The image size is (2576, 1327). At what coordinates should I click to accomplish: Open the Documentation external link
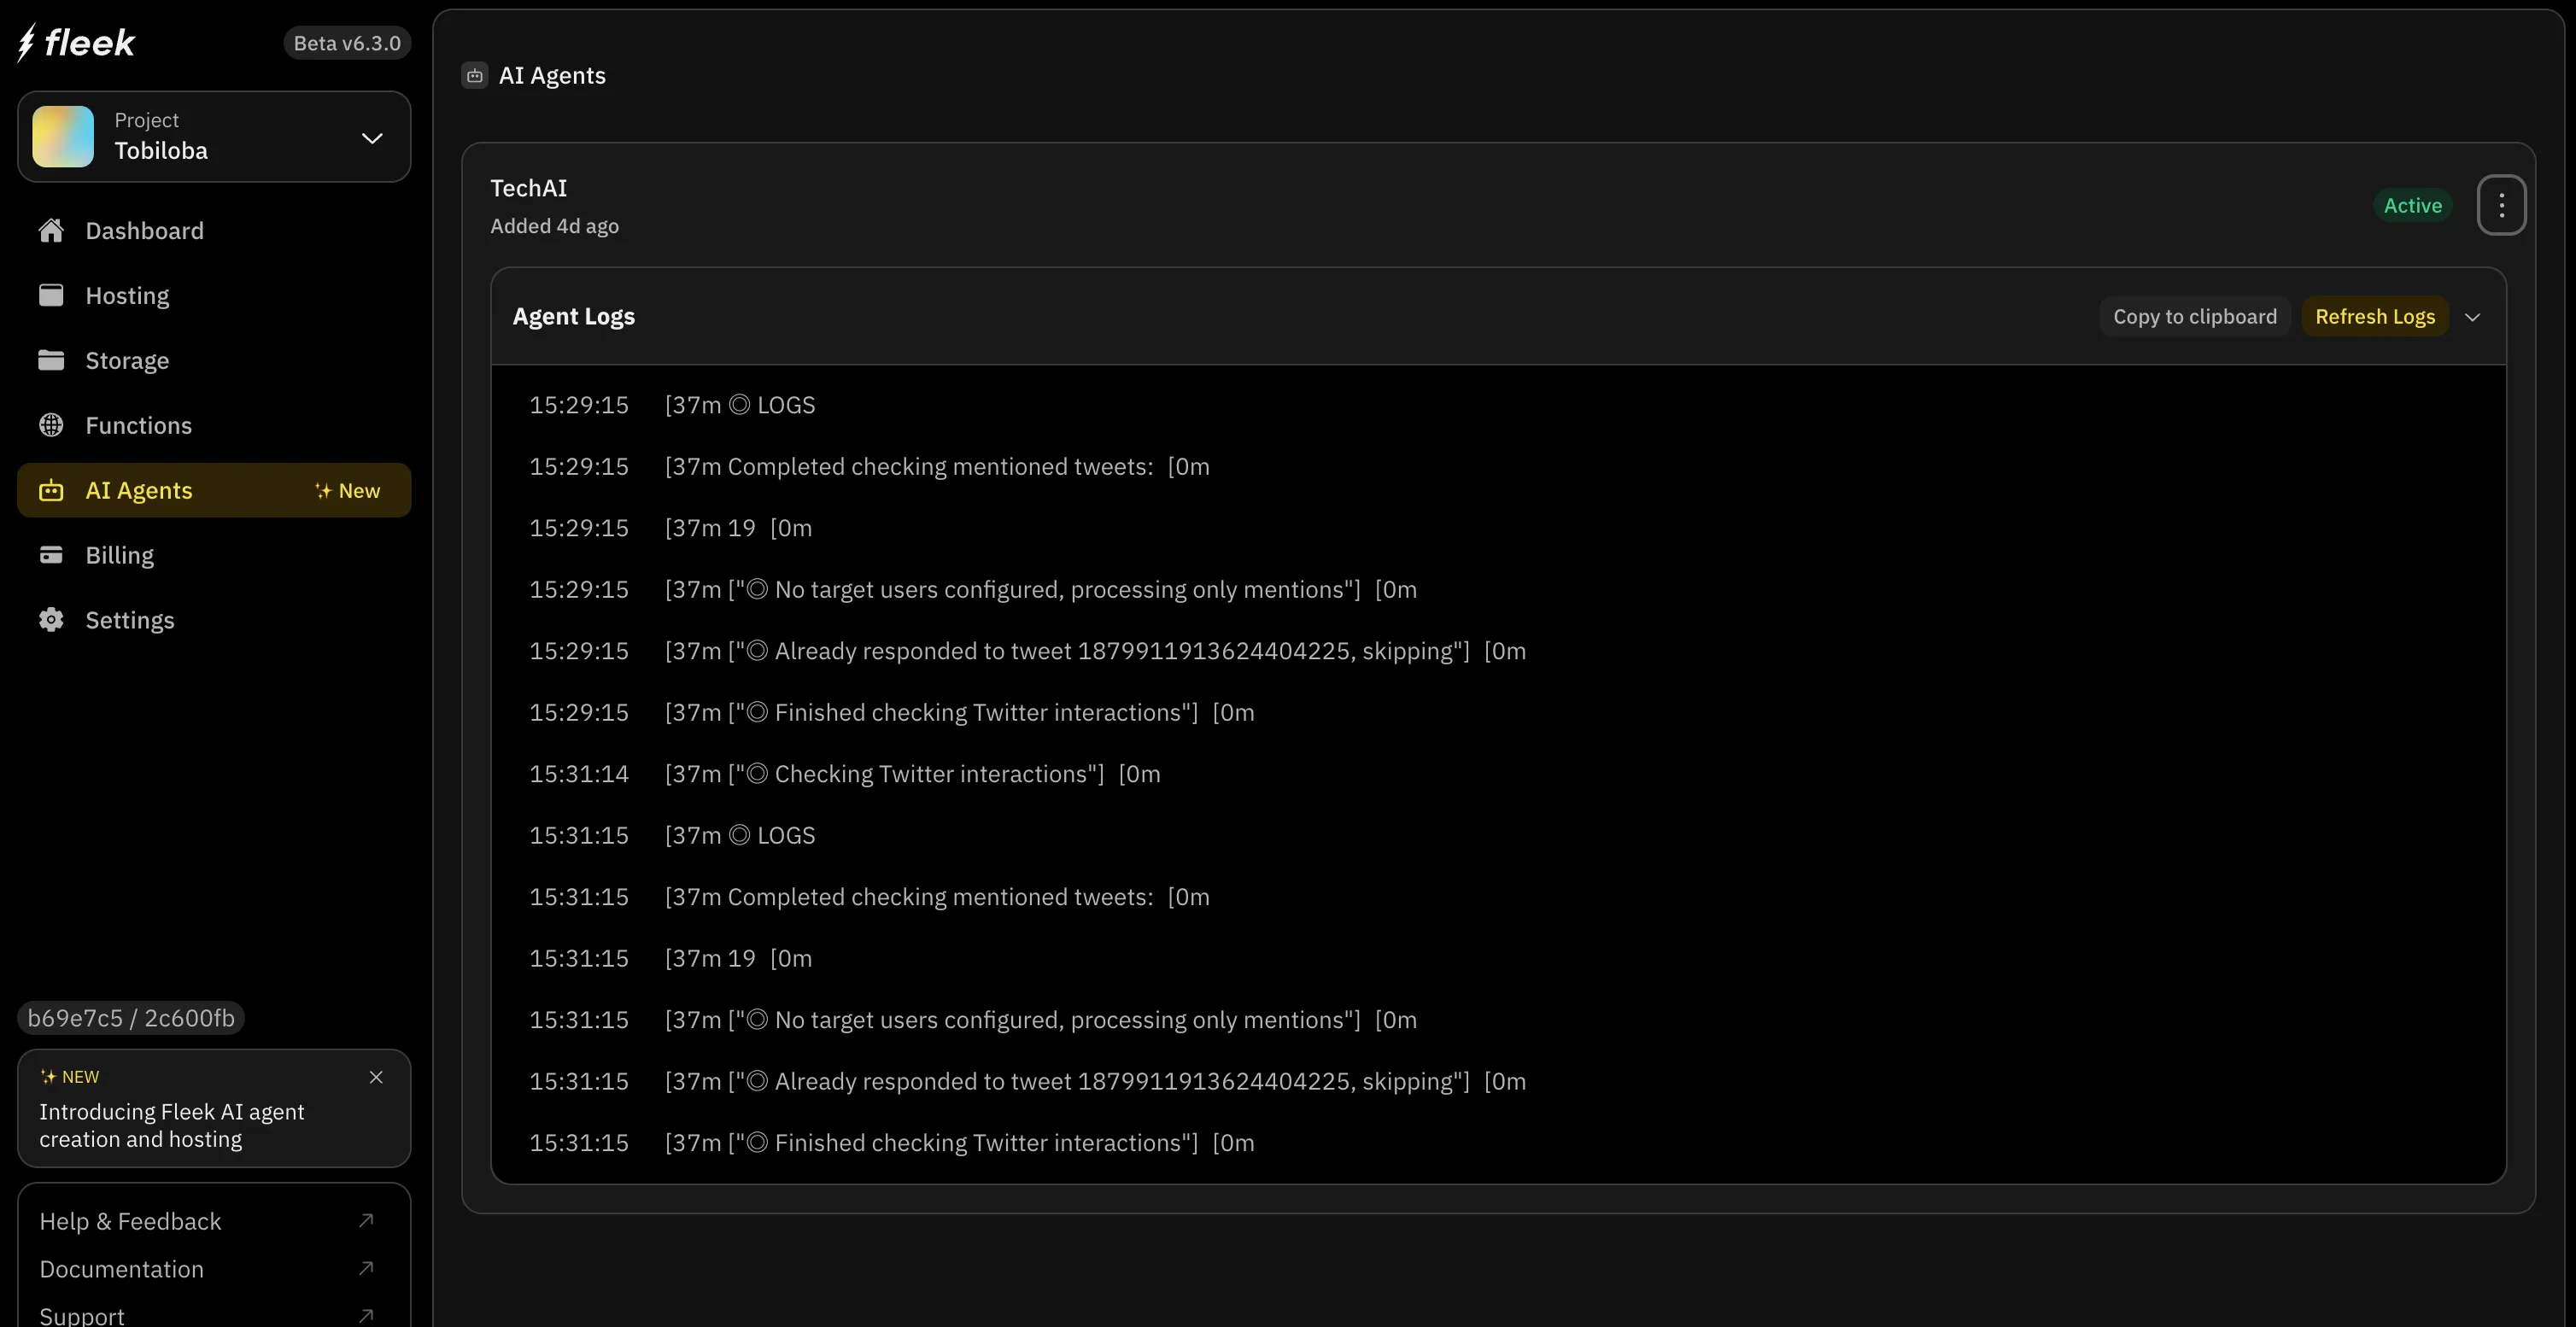point(121,1269)
